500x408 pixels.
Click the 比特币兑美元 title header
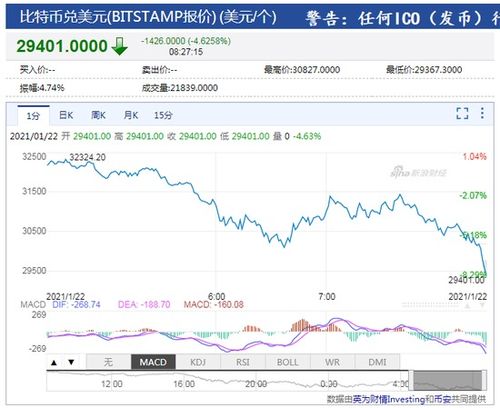point(148,17)
